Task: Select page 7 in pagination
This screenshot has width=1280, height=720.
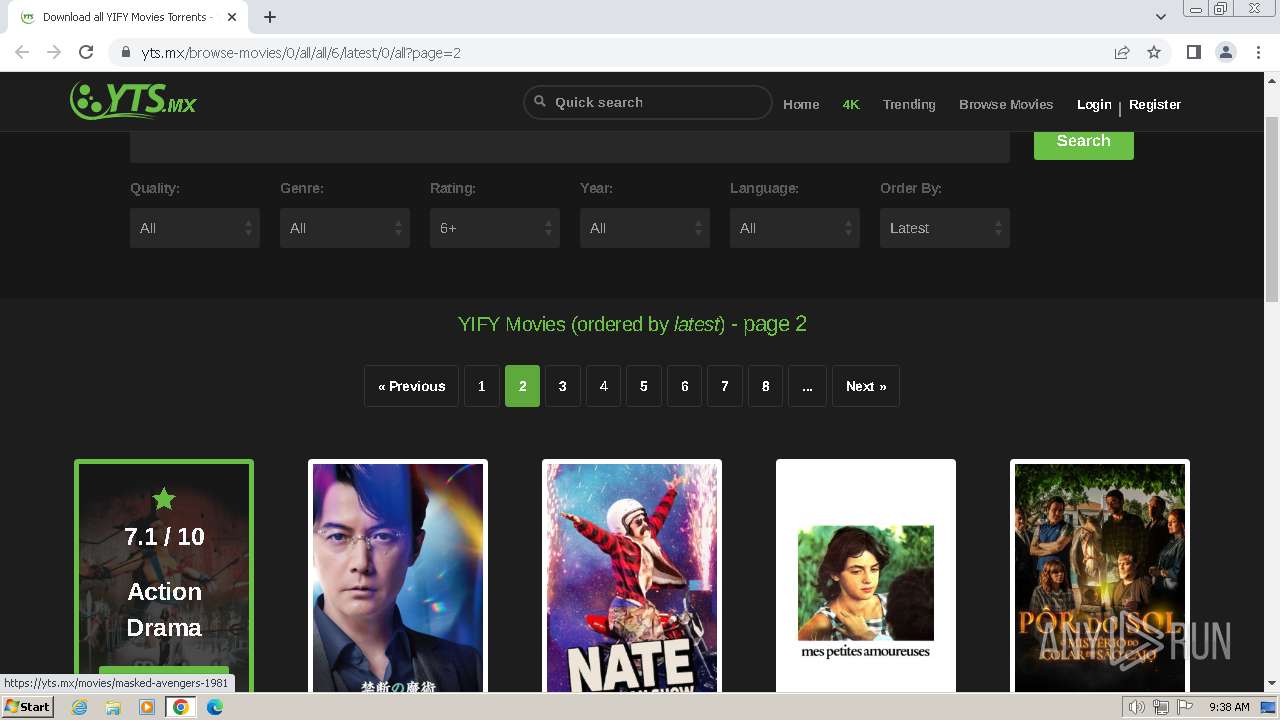Action: tap(725, 386)
